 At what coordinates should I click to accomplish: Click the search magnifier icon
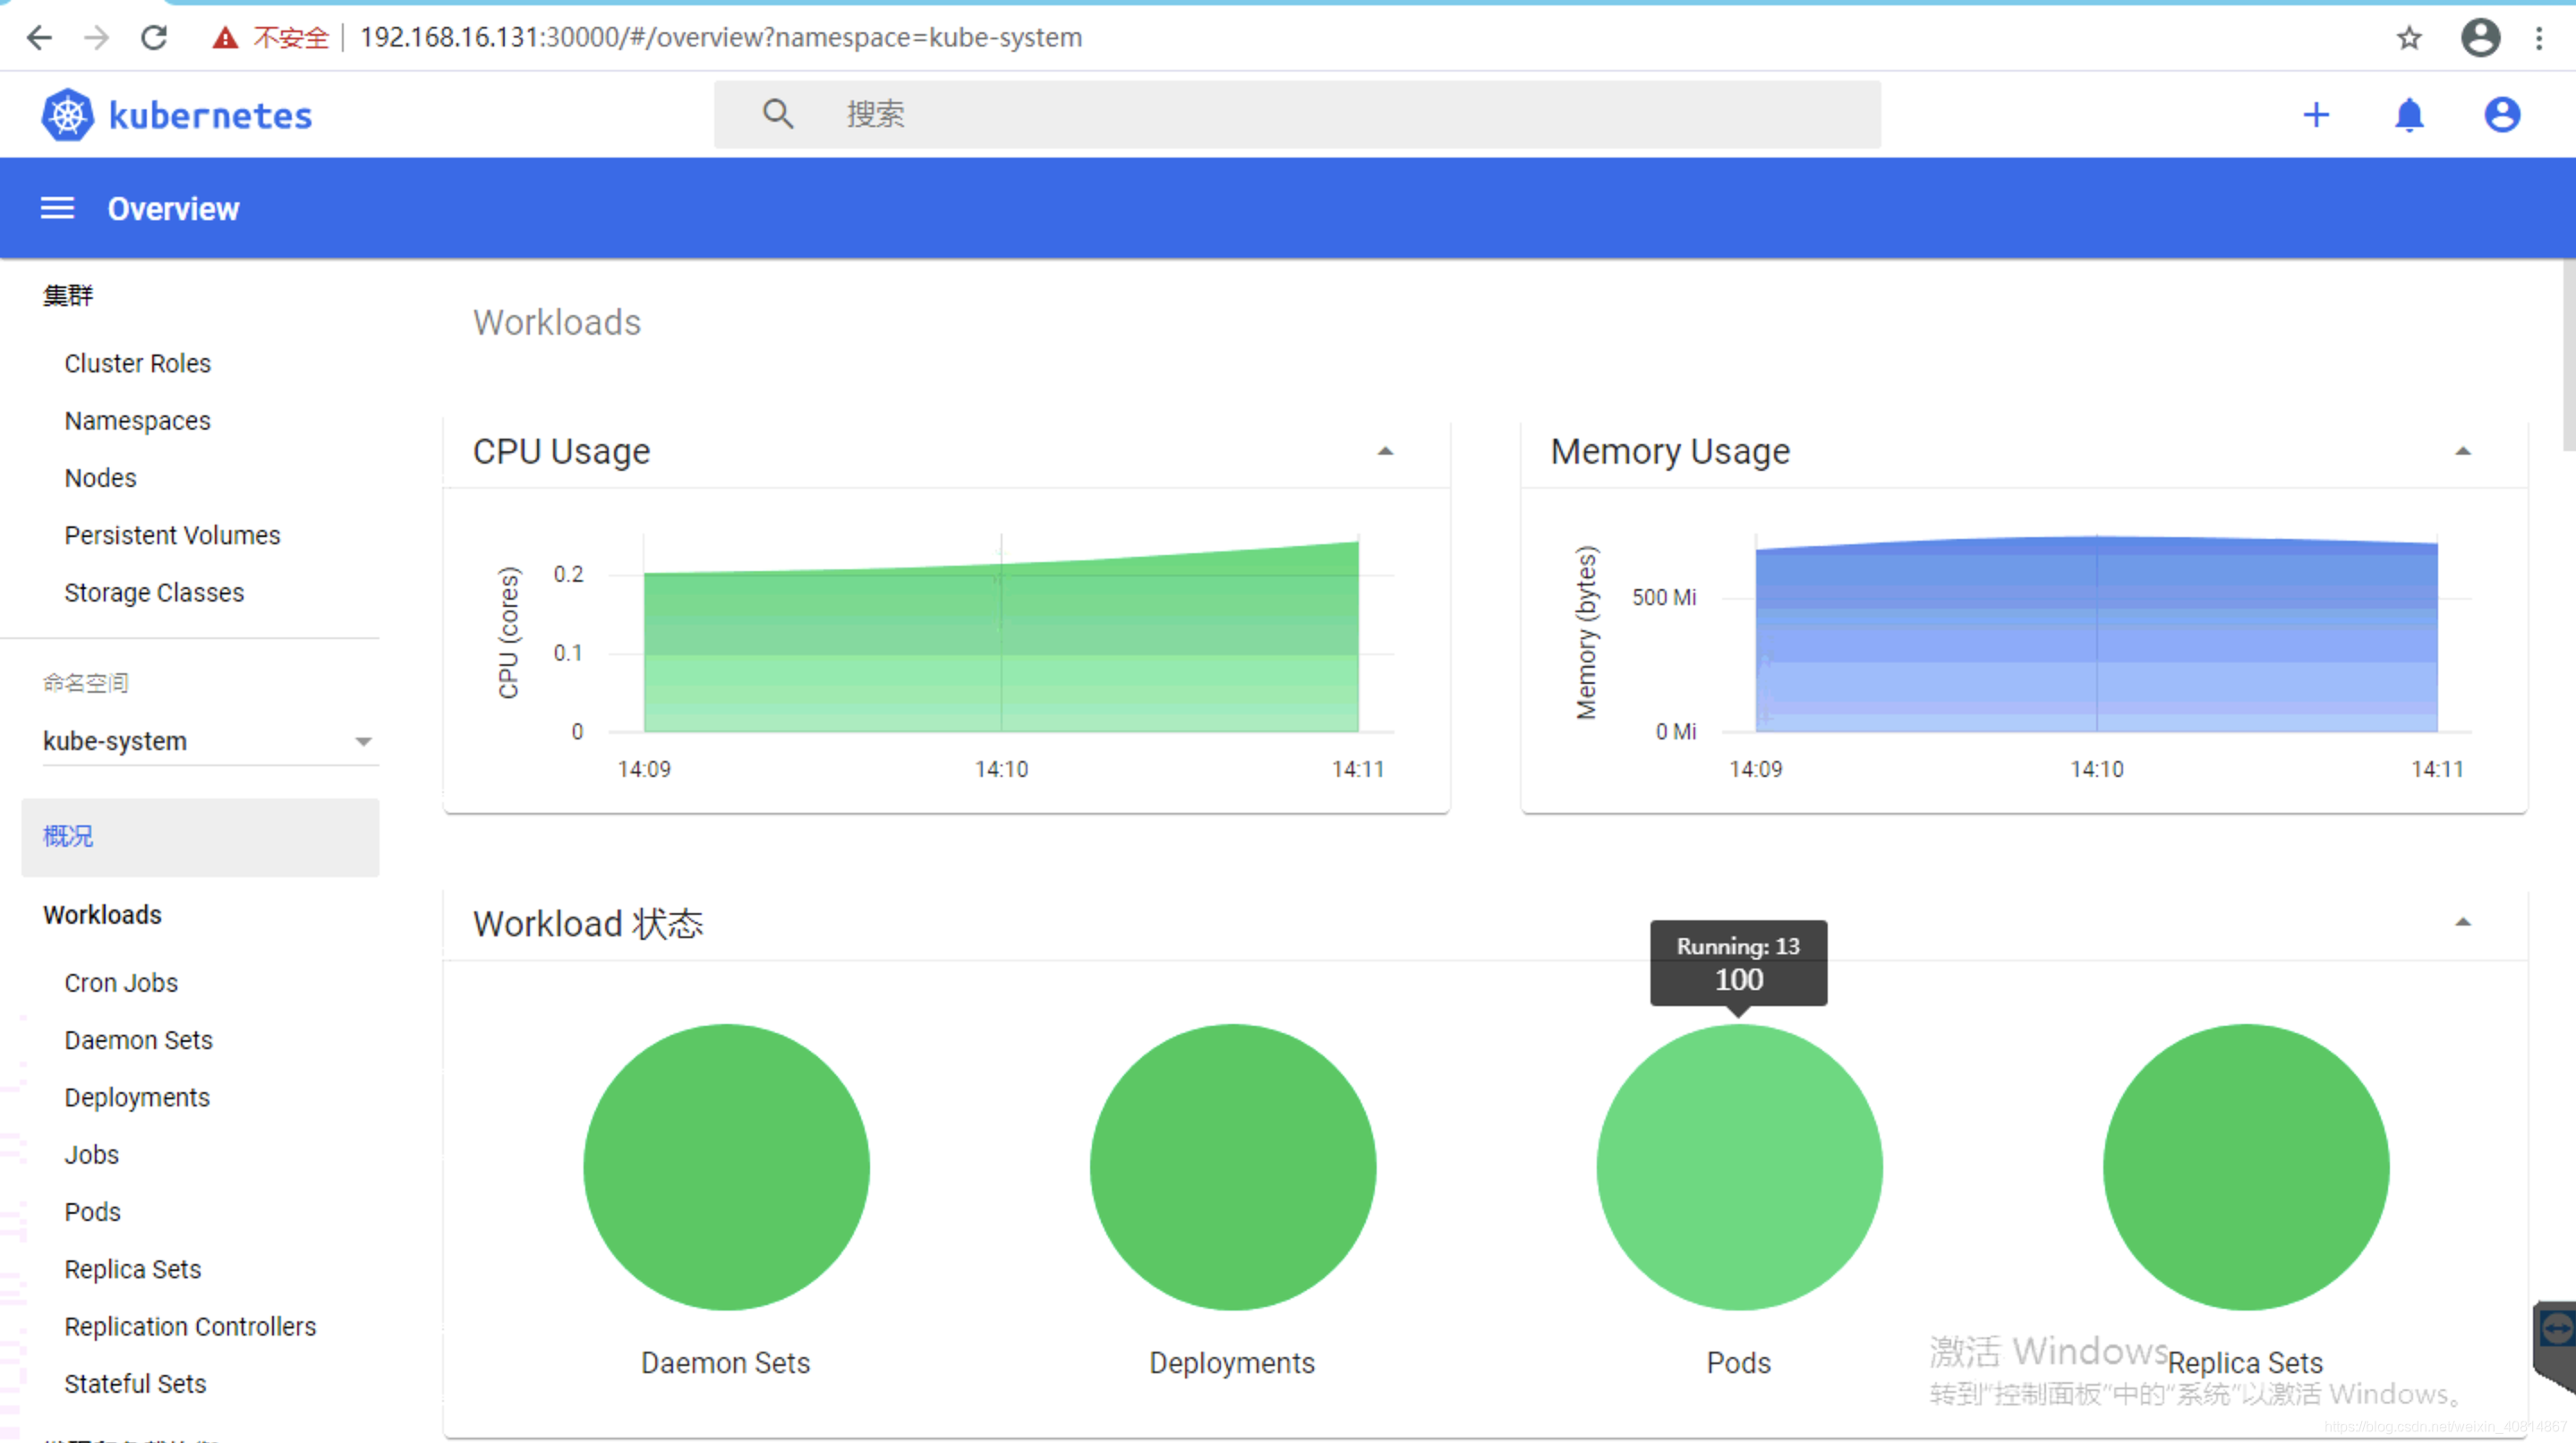(x=778, y=114)
